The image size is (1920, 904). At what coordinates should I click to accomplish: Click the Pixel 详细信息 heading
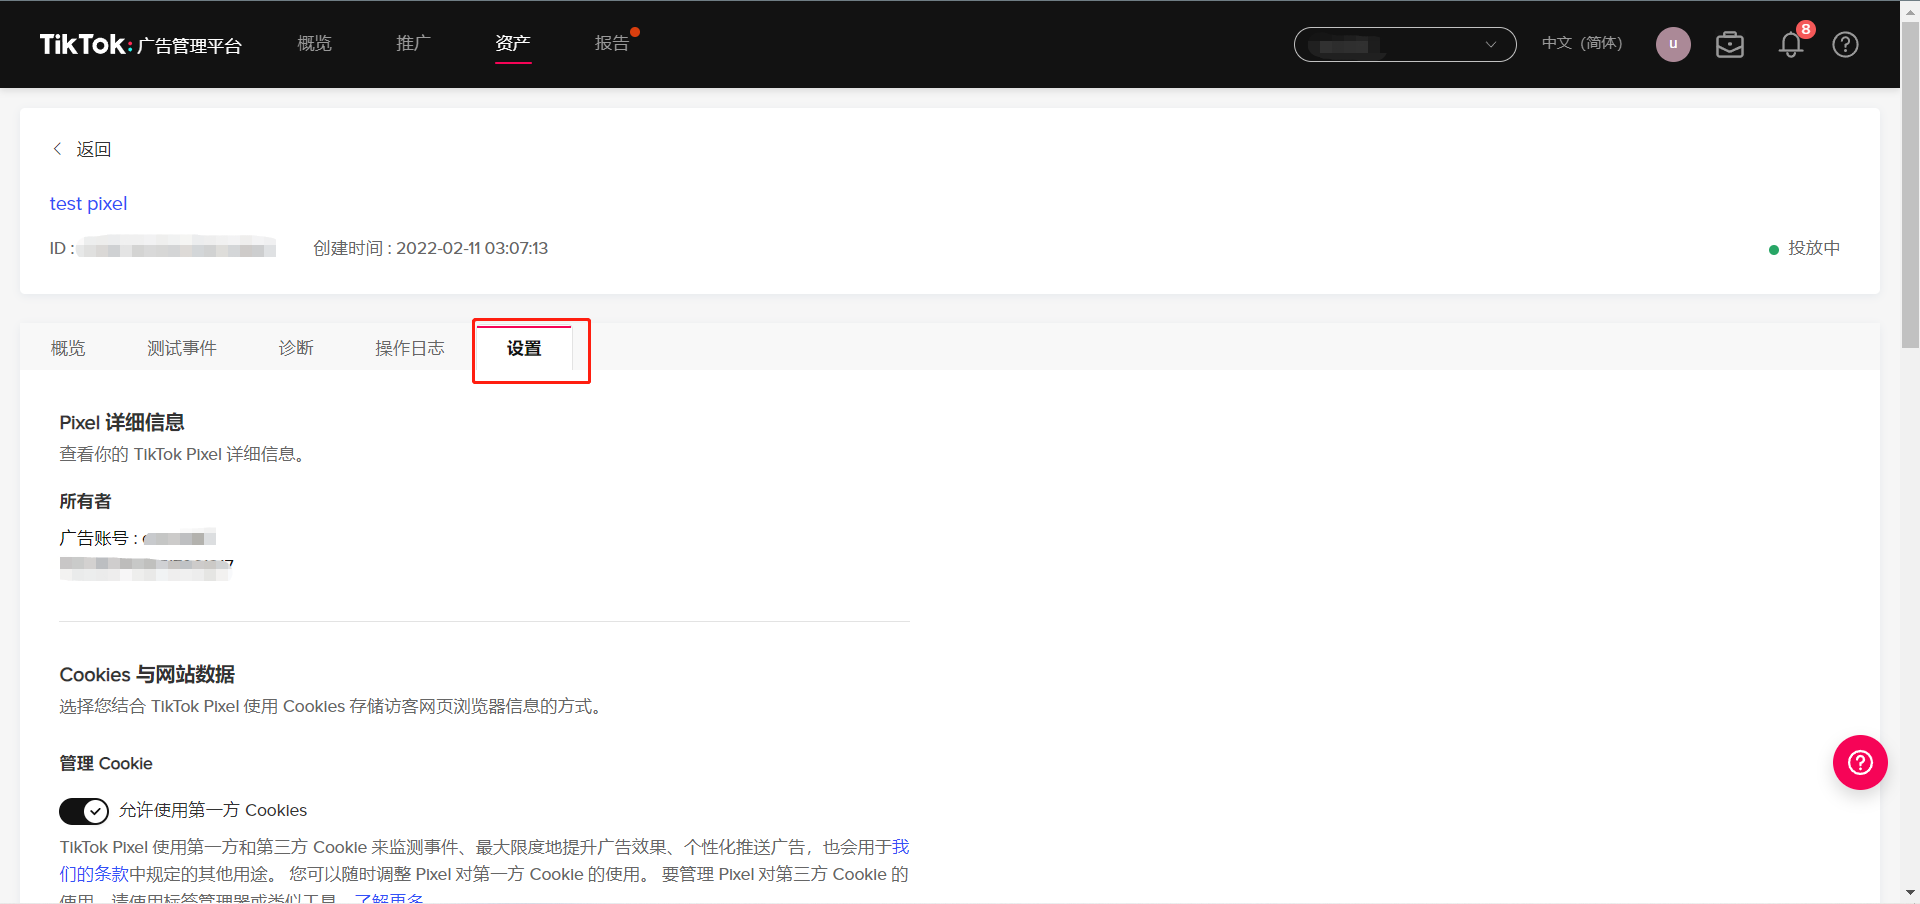click(x=122, y=423)
